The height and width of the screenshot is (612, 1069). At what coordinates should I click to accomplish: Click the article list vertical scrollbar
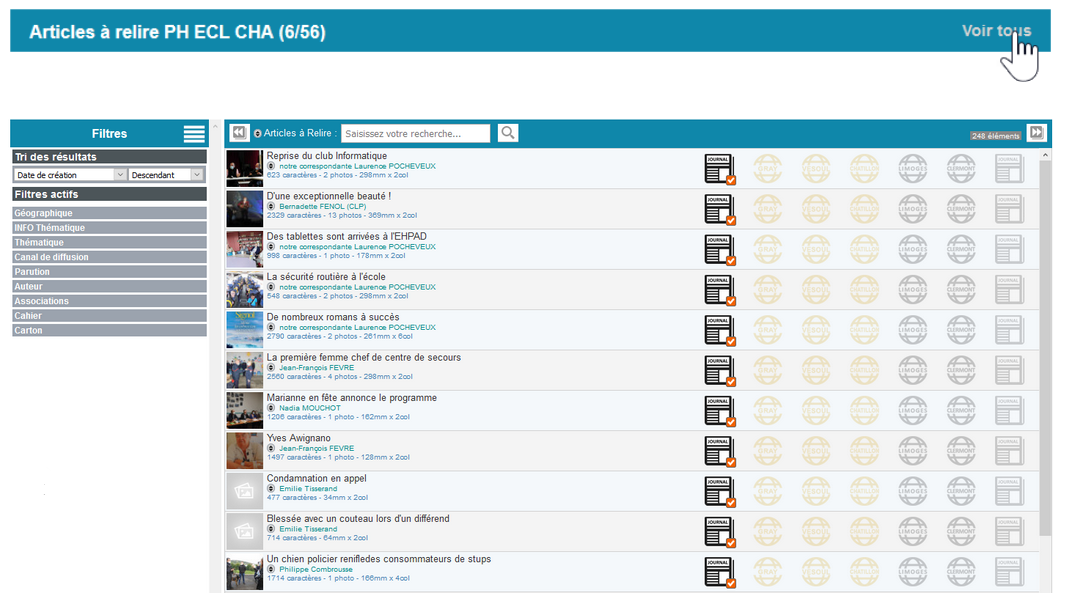click(x=1046, y=350)
